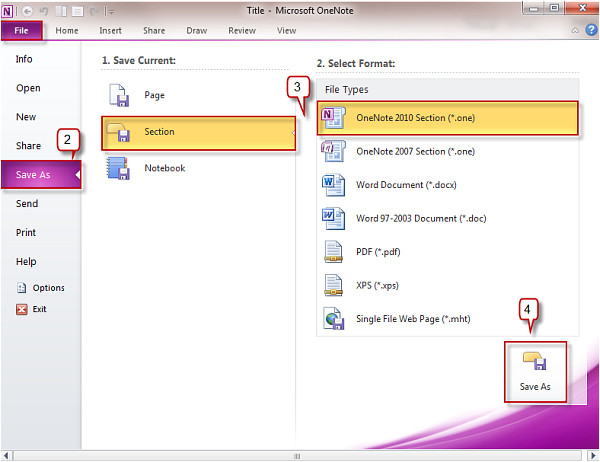
Task: Click the horizontal scrollbar right arrow
Action: tap(593, 456)
